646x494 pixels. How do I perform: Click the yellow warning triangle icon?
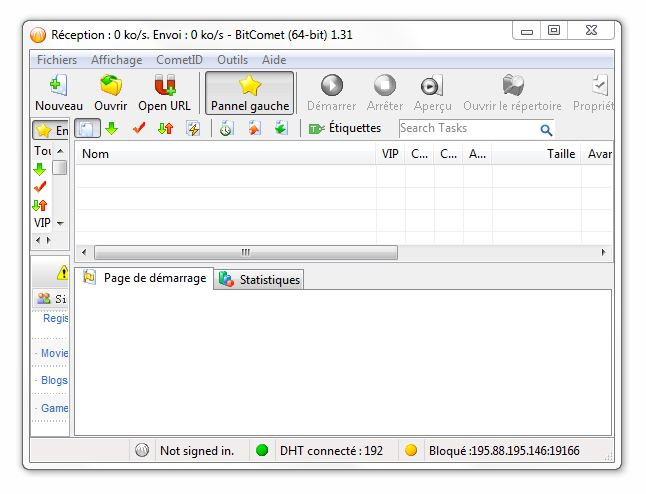coord(63,272)
